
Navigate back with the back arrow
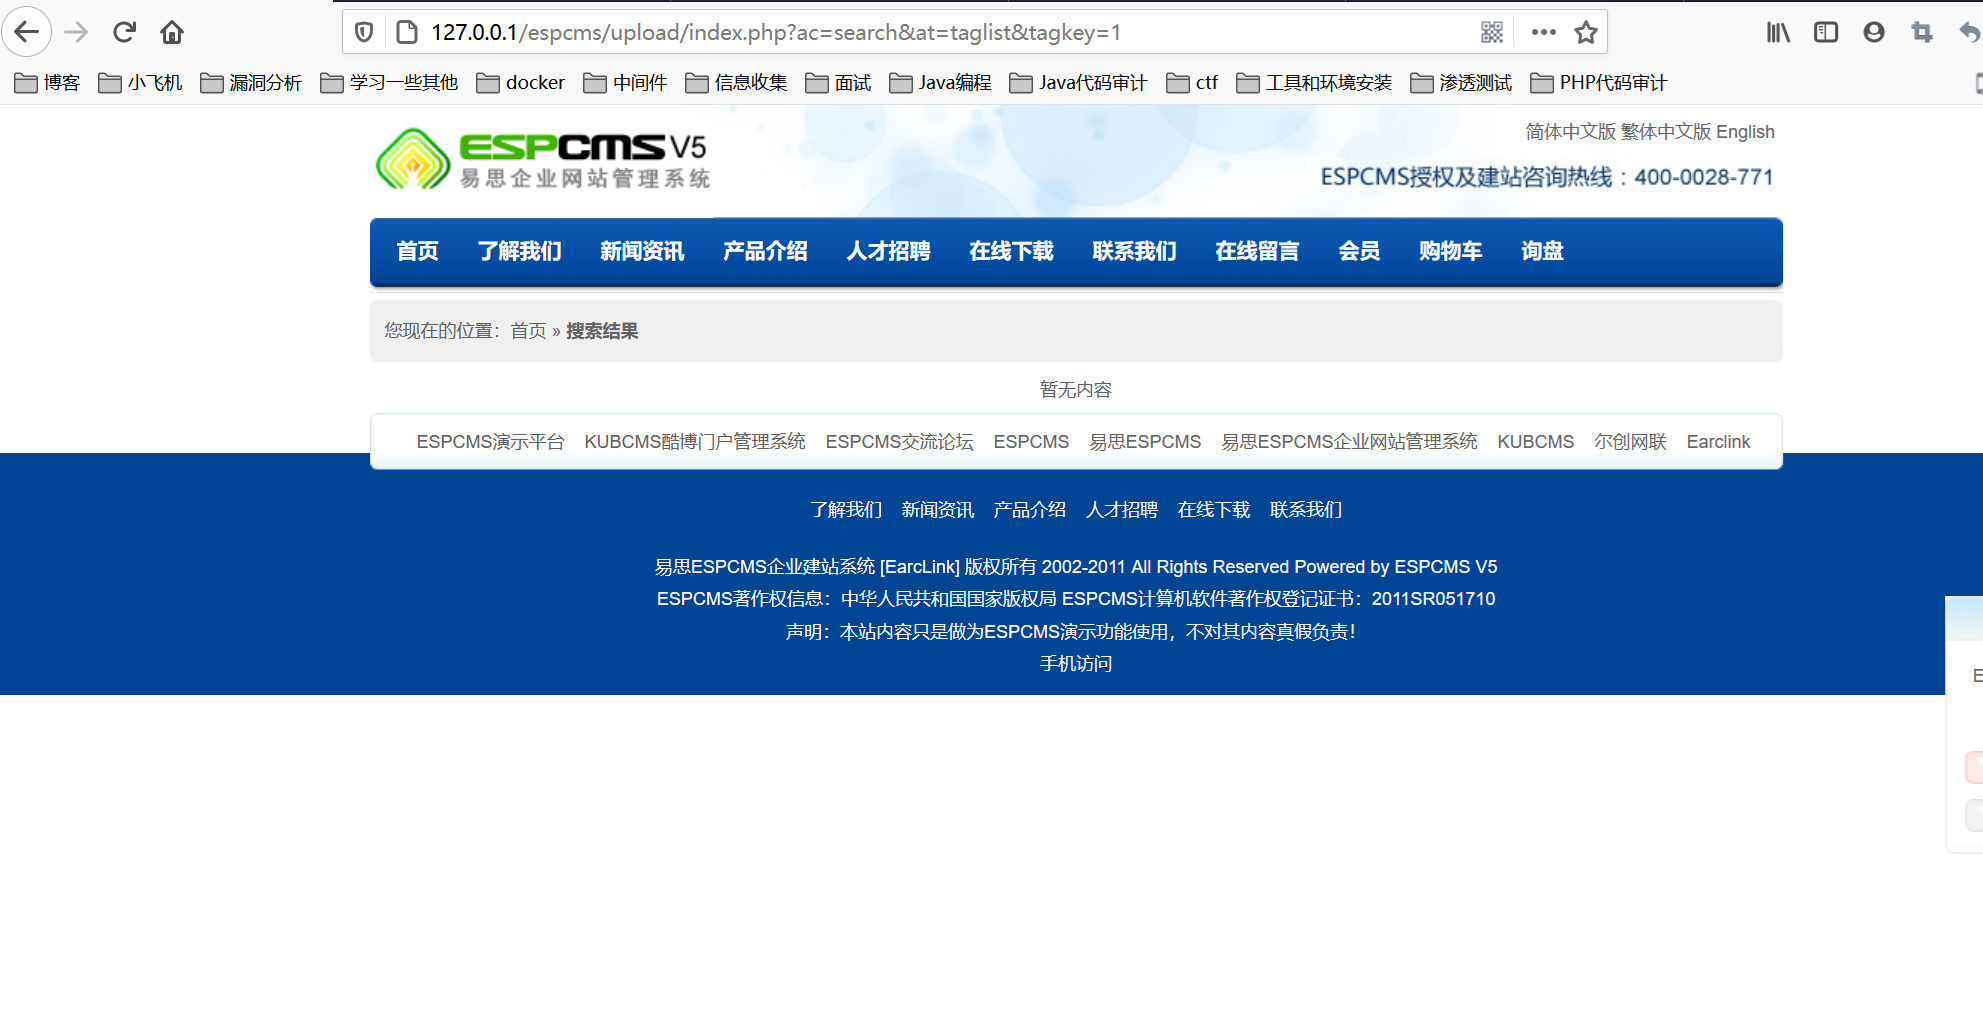coord(26,31)
